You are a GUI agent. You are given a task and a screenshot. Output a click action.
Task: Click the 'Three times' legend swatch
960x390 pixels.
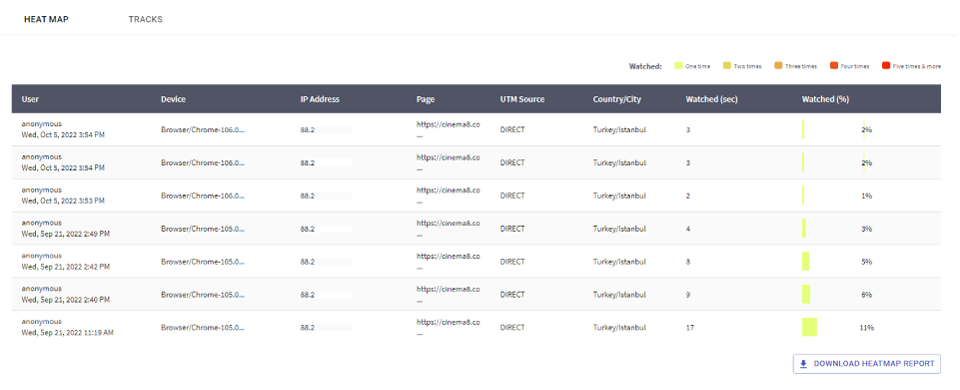coord(778,66)
